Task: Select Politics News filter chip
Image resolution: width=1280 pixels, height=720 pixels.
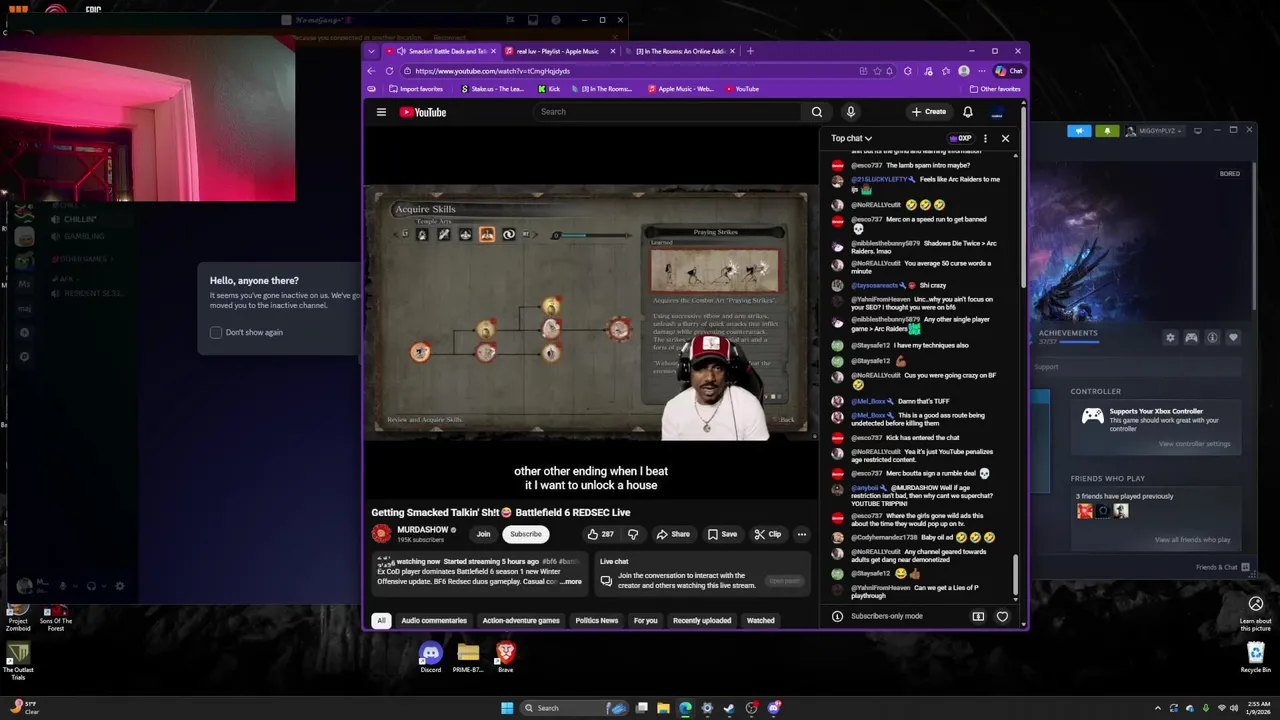Action: pyautogui.click(x=597, y=620)
